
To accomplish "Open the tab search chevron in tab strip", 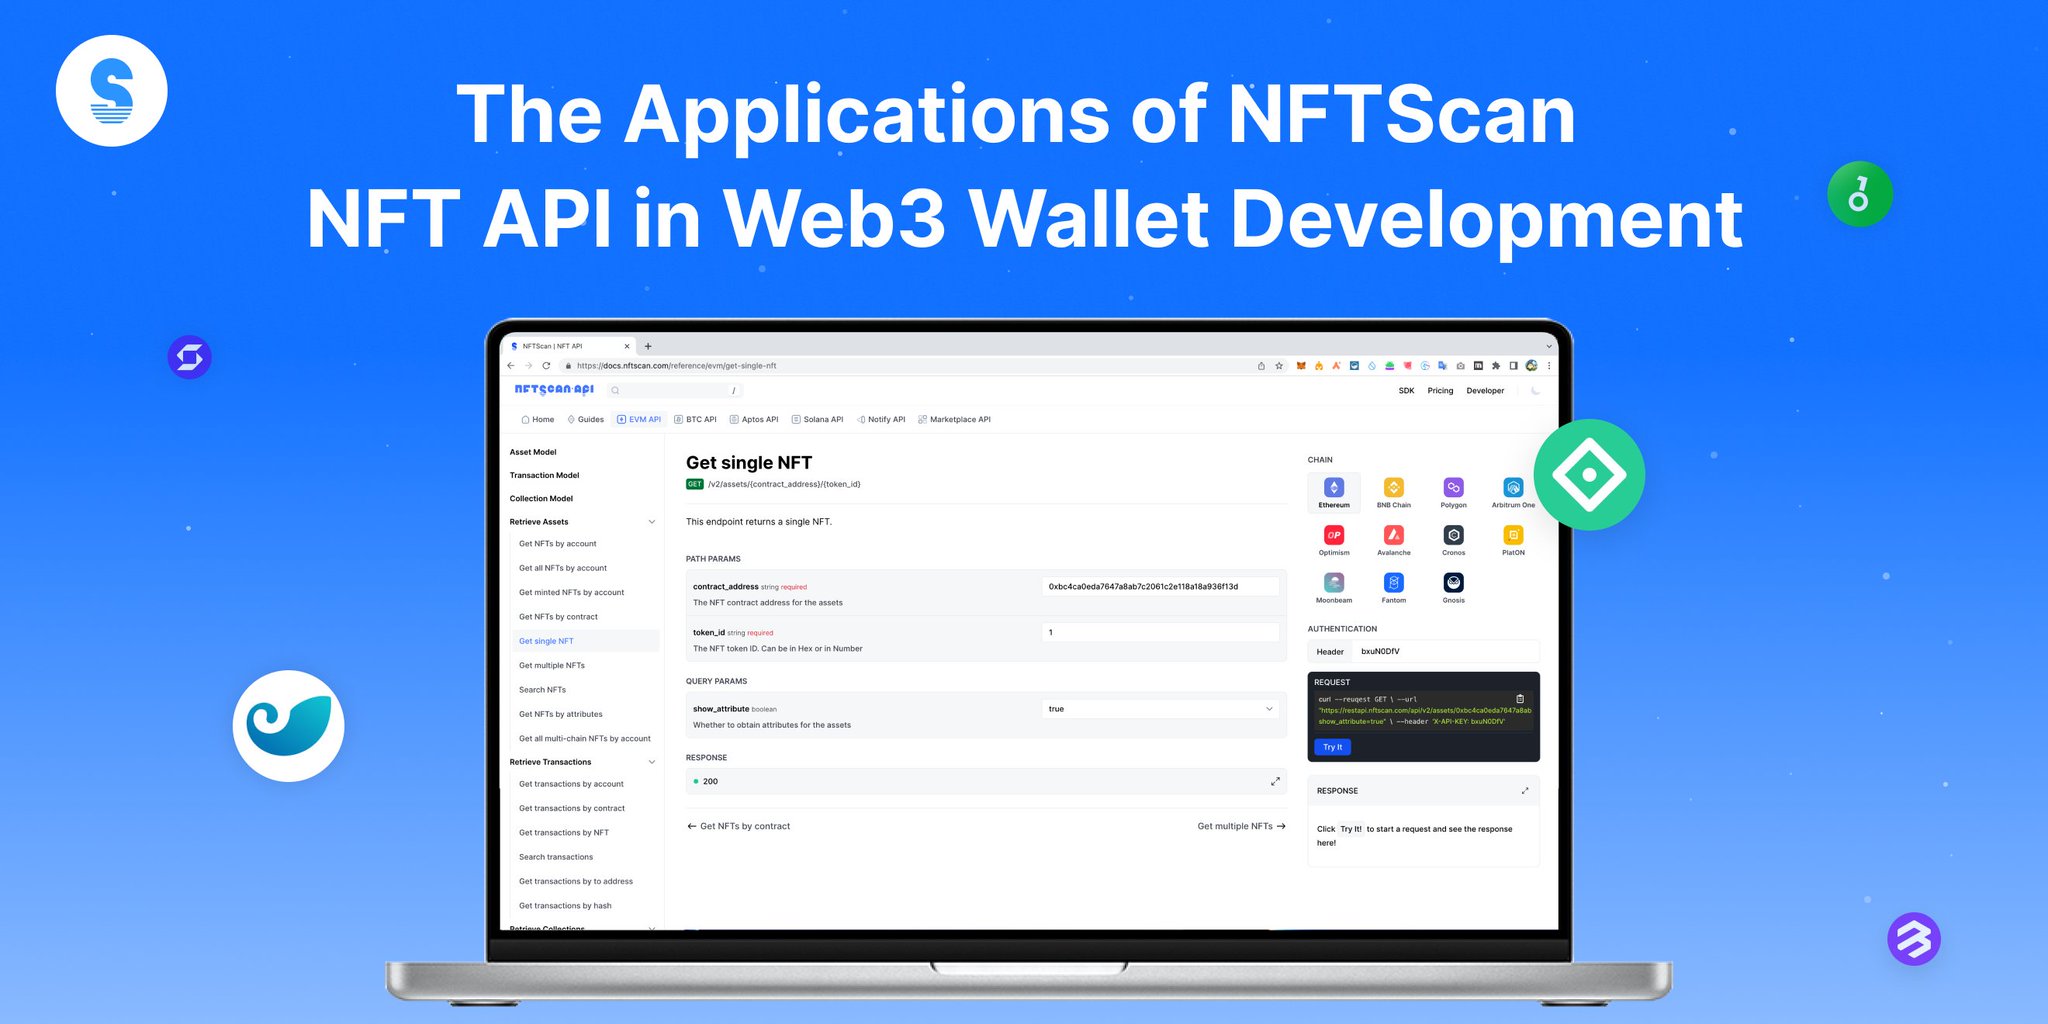I will (x=1549, y=346).
